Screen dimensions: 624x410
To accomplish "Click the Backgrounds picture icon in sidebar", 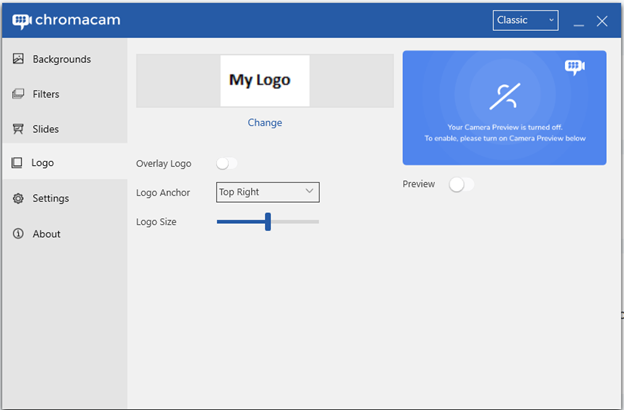I will 18,59.
